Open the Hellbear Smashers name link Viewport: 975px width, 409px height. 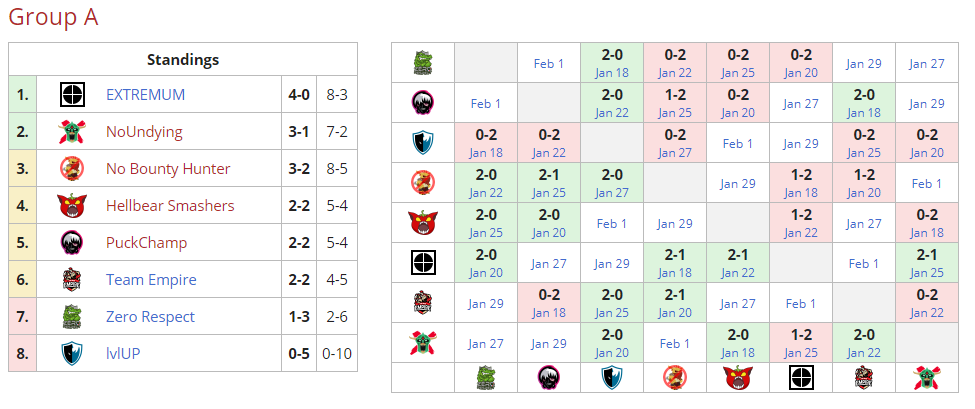pyautogui.click(x=170, y=206)
